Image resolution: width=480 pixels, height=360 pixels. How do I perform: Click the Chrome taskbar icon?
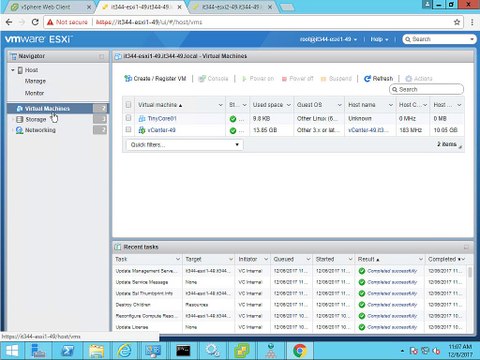point(300,351)
